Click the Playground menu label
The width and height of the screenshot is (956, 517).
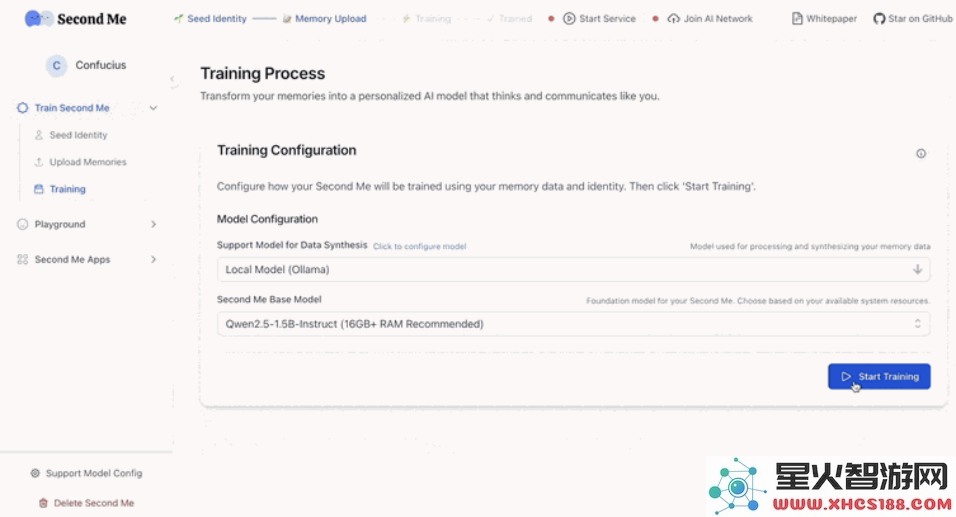coord(60,224)
